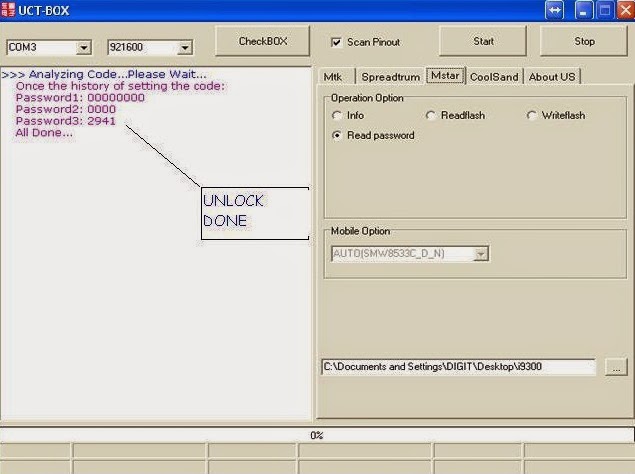Click the Stop button
635x474 pixels.
(584, 41)
